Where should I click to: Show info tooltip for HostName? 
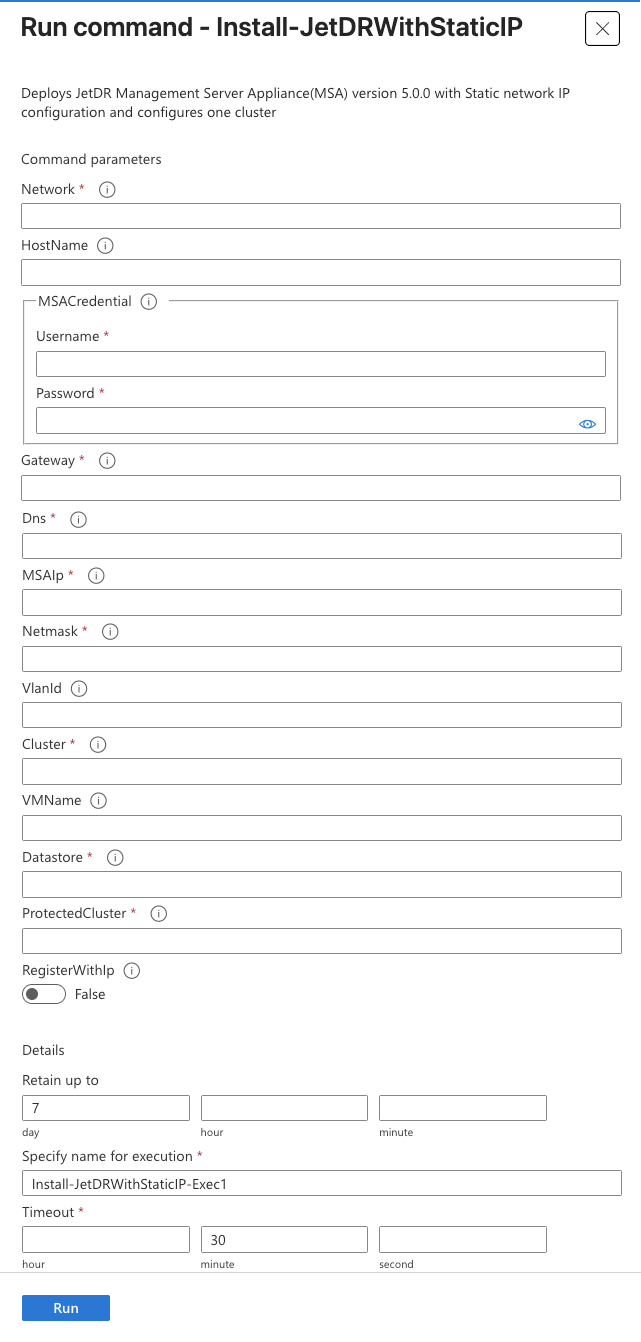(105, 245)
